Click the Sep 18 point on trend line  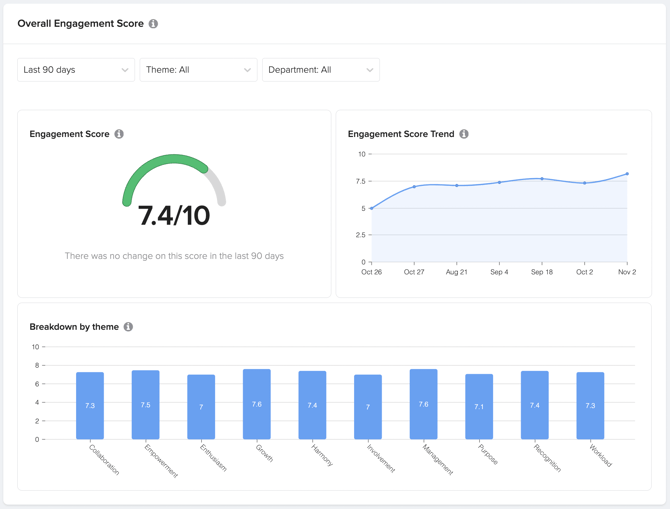click(542, 179)
